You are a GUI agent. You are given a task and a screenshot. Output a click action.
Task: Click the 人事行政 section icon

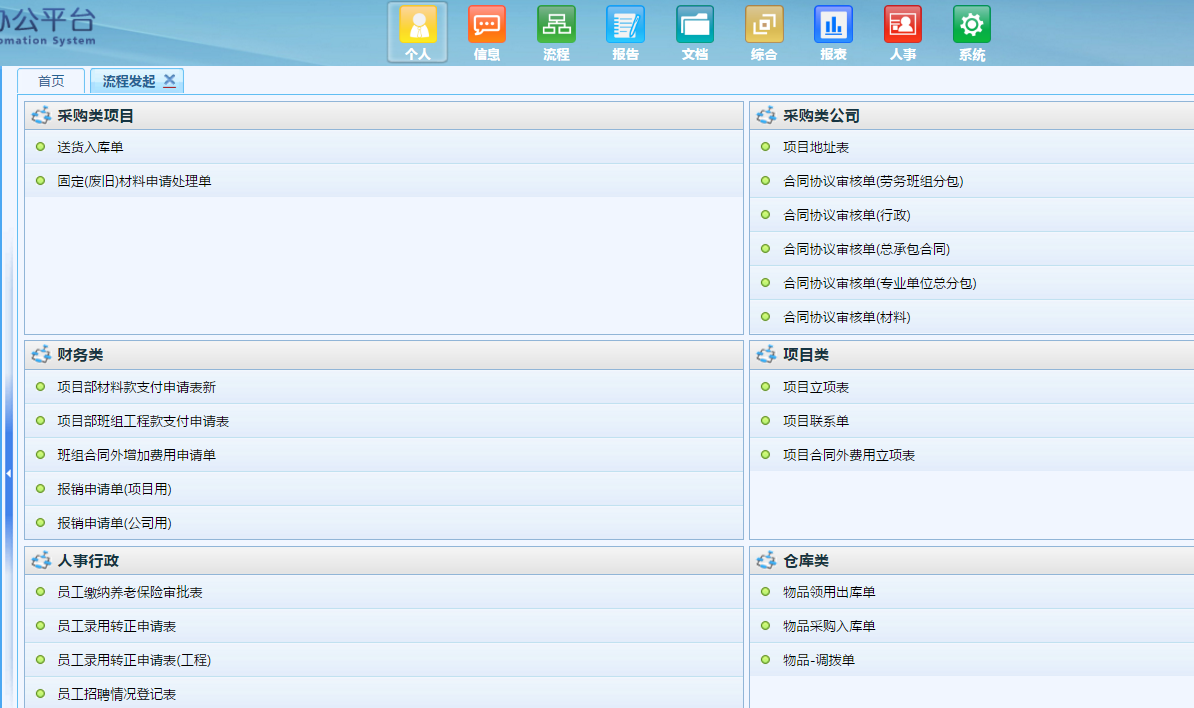pos(41,560)
